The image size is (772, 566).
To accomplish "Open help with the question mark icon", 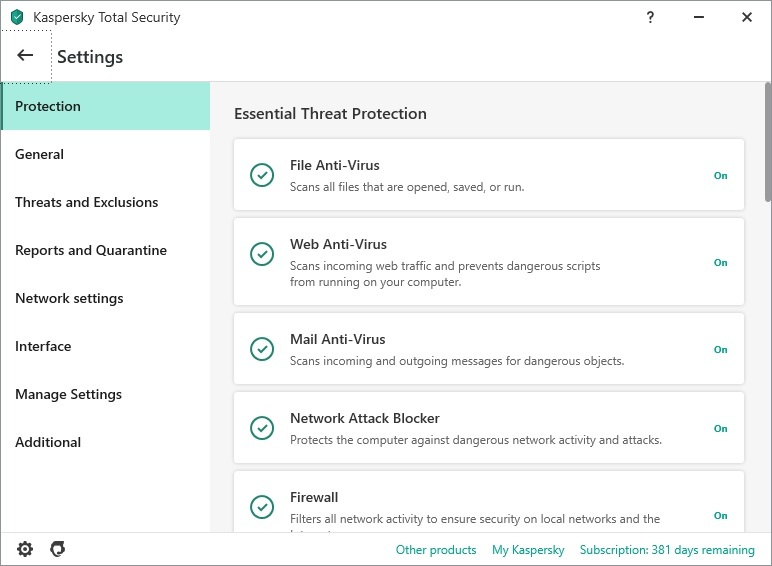I will [650, 17].
